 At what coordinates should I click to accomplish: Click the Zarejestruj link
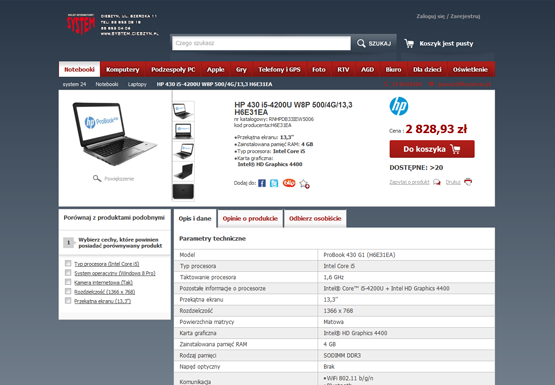pyautogui.click(x=465, y=16)
